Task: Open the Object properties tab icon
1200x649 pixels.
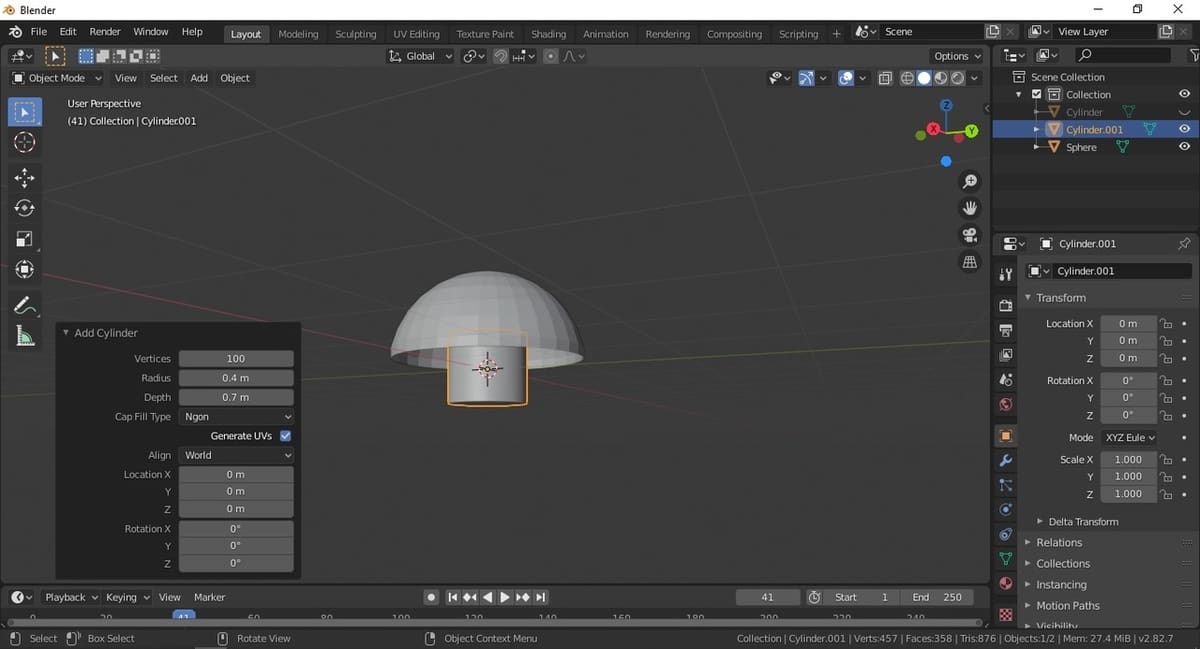Action: click(1006, 436)
